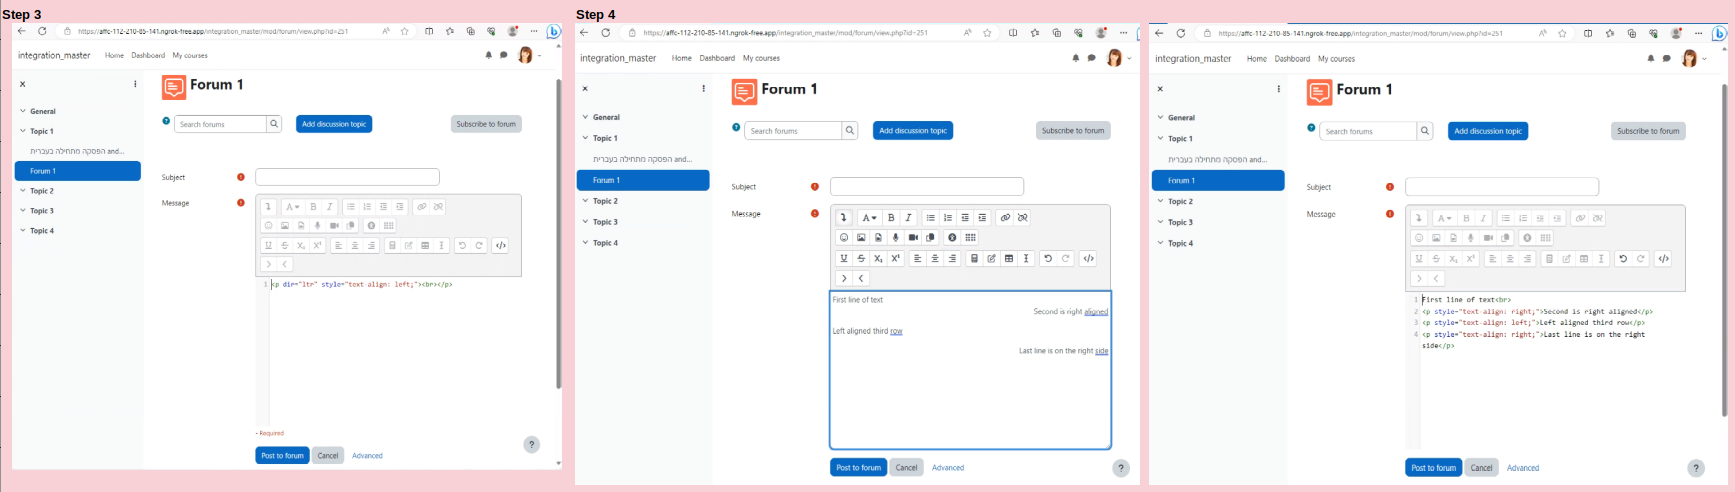This screenshot has width=1735, height=492.
Task: Expand Topic 3 in left screenshot's sidebar
Action: pos(23,211)
